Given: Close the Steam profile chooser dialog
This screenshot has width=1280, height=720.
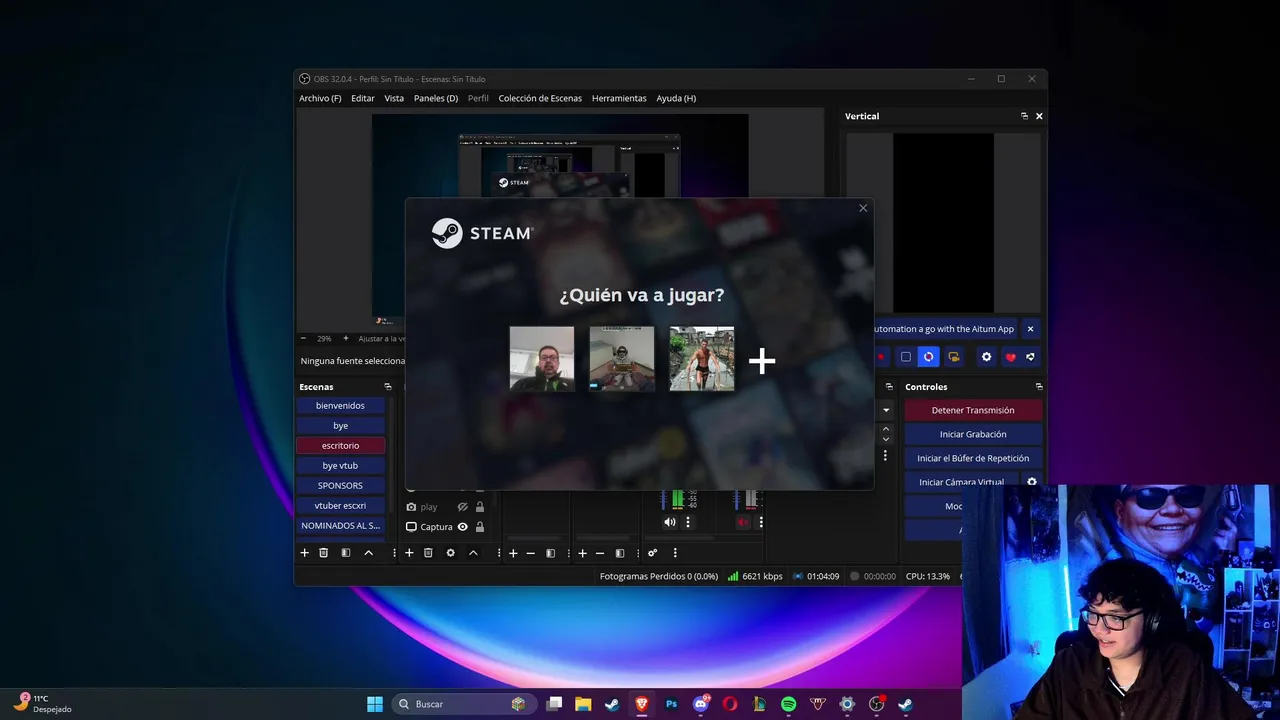Looking at the screenshot, I should pos(863,208).
